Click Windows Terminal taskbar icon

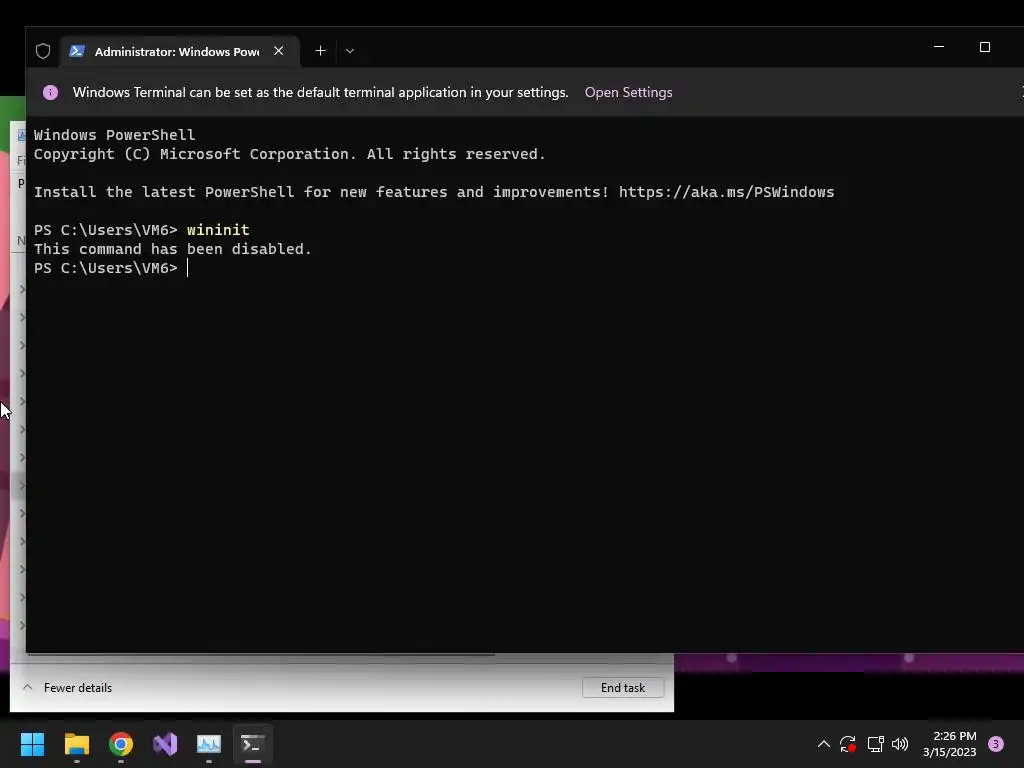(253, 744)
